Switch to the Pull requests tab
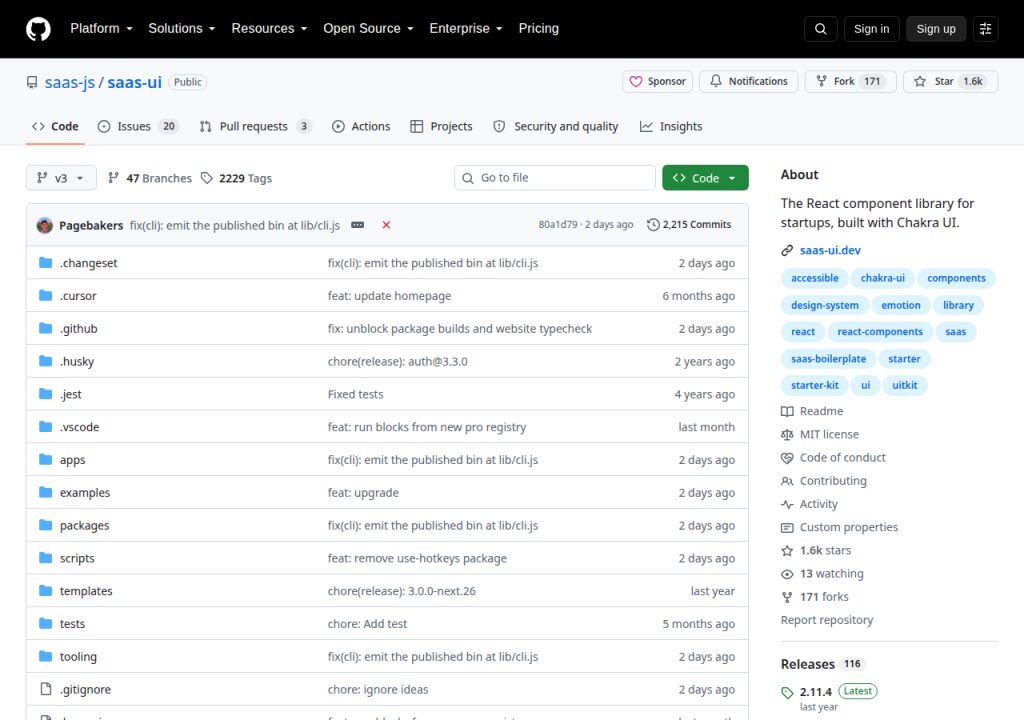 pyautogui.click(x=255, y=127)
